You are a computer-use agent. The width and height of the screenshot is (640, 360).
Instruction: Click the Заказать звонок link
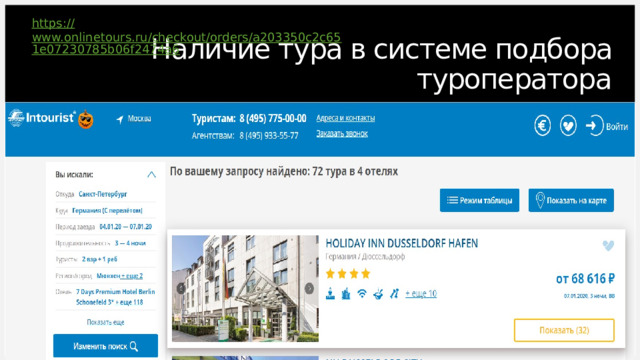pos(342,133)
